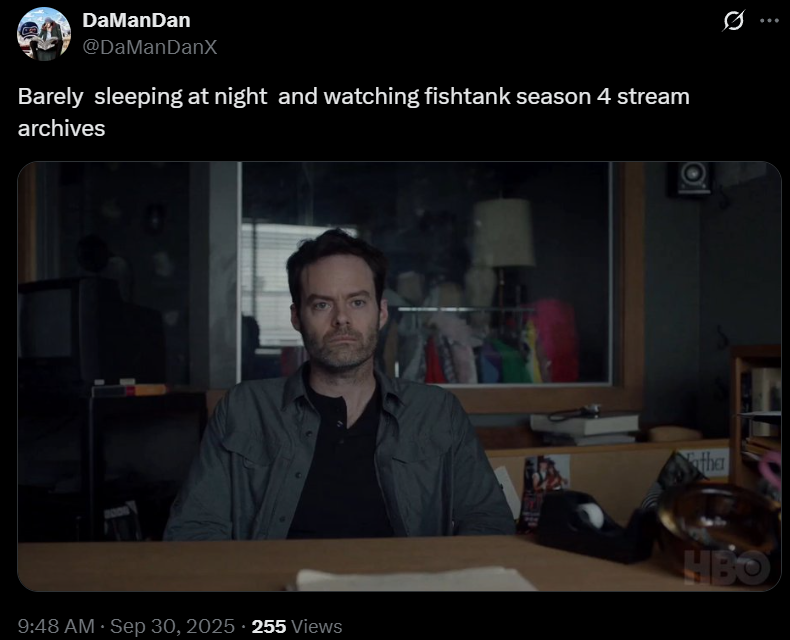Click the 255 Views count

297,626
